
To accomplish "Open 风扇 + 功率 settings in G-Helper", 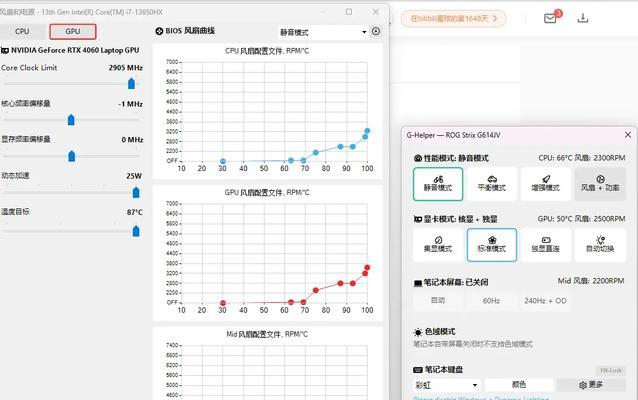I will (x=600, y=184).
